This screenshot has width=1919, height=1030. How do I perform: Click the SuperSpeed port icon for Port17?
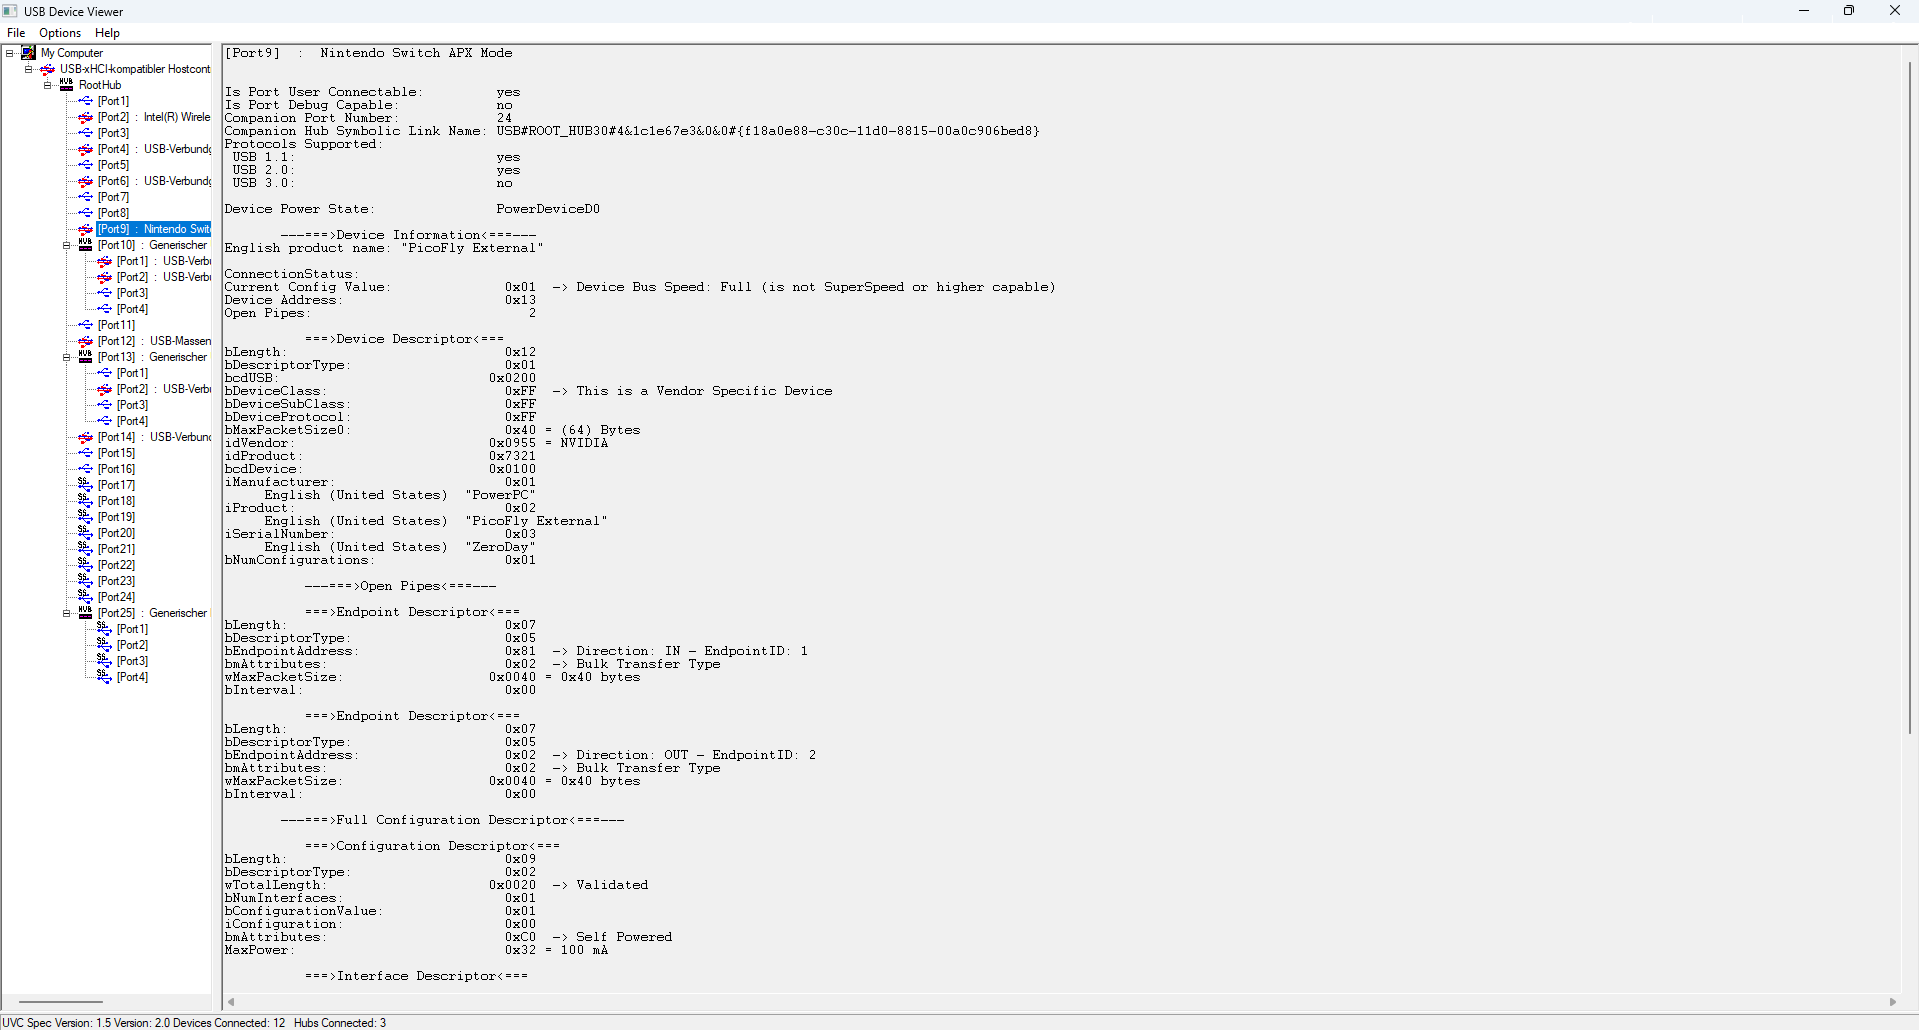pos(85,485)
